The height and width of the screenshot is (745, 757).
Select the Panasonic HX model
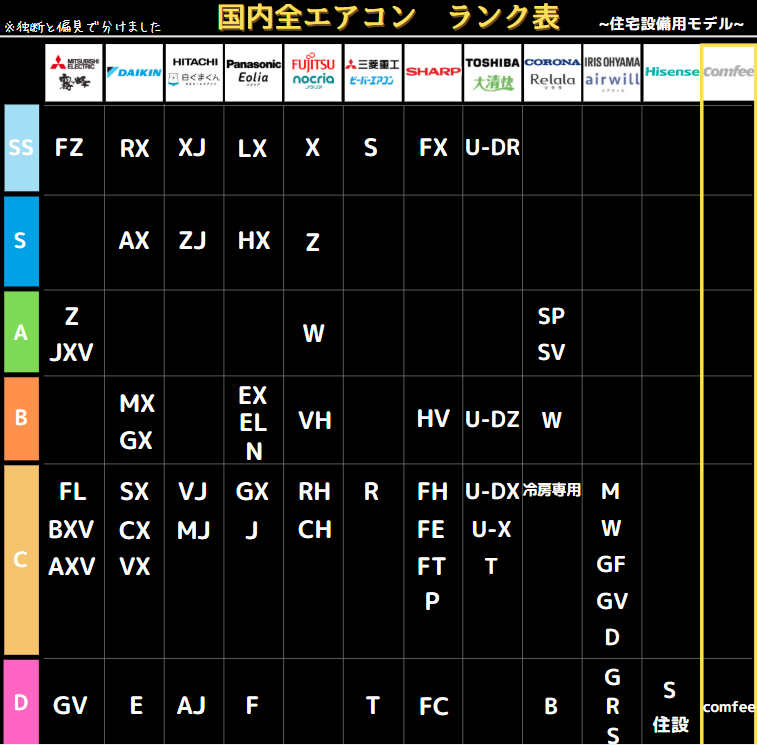point(254,240)
